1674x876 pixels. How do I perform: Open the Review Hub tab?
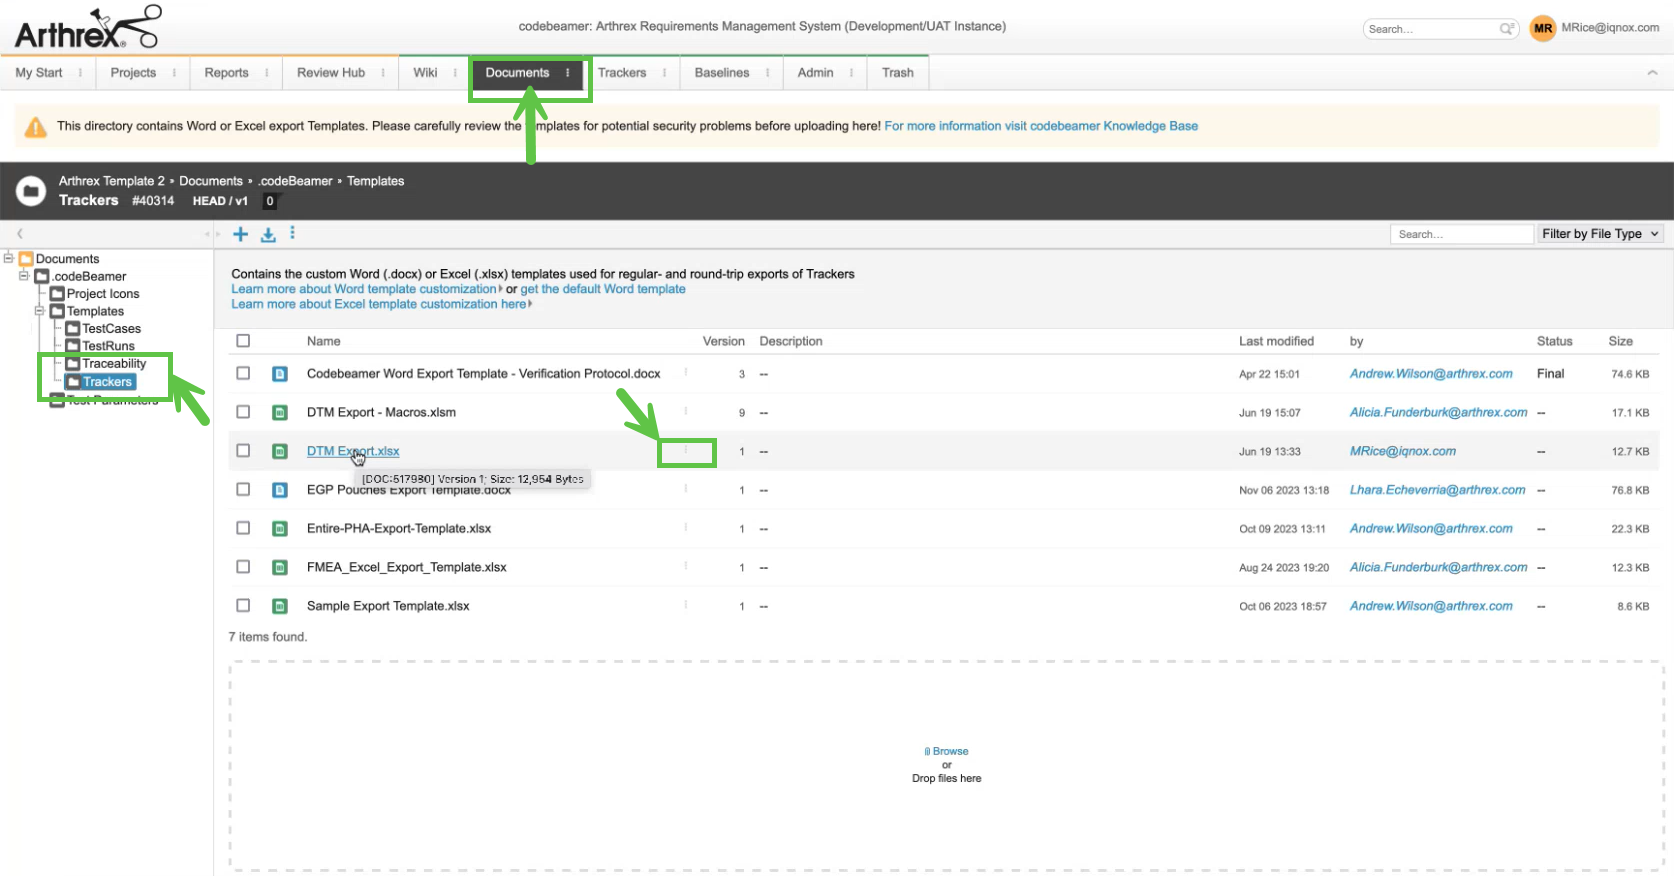330,73
